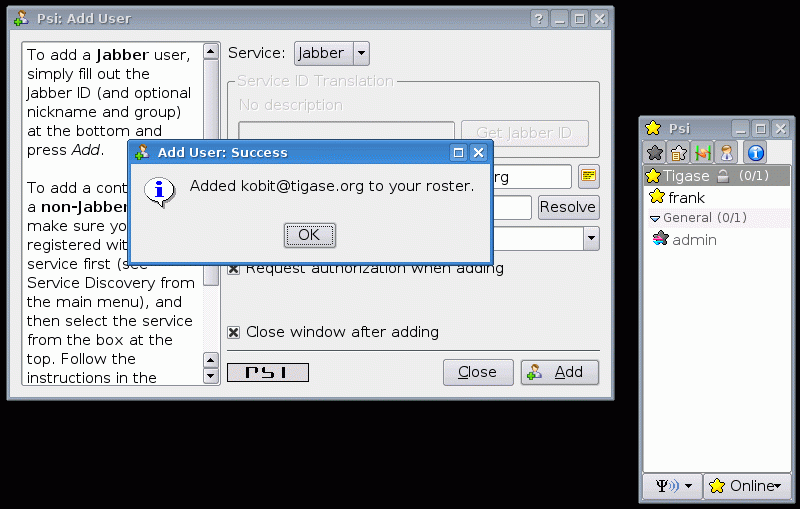Click the Psi Add User title bar icon

[x=21, y=19]
